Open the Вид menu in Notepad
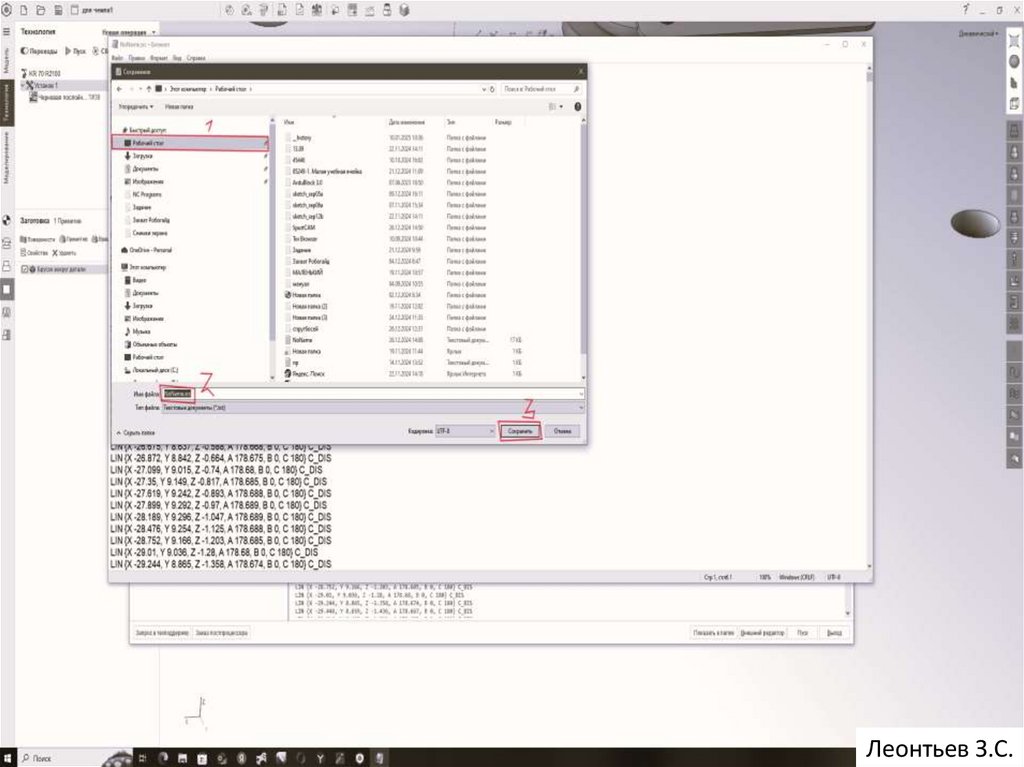This screenshot has height=767, width=1024. point(177,58)
